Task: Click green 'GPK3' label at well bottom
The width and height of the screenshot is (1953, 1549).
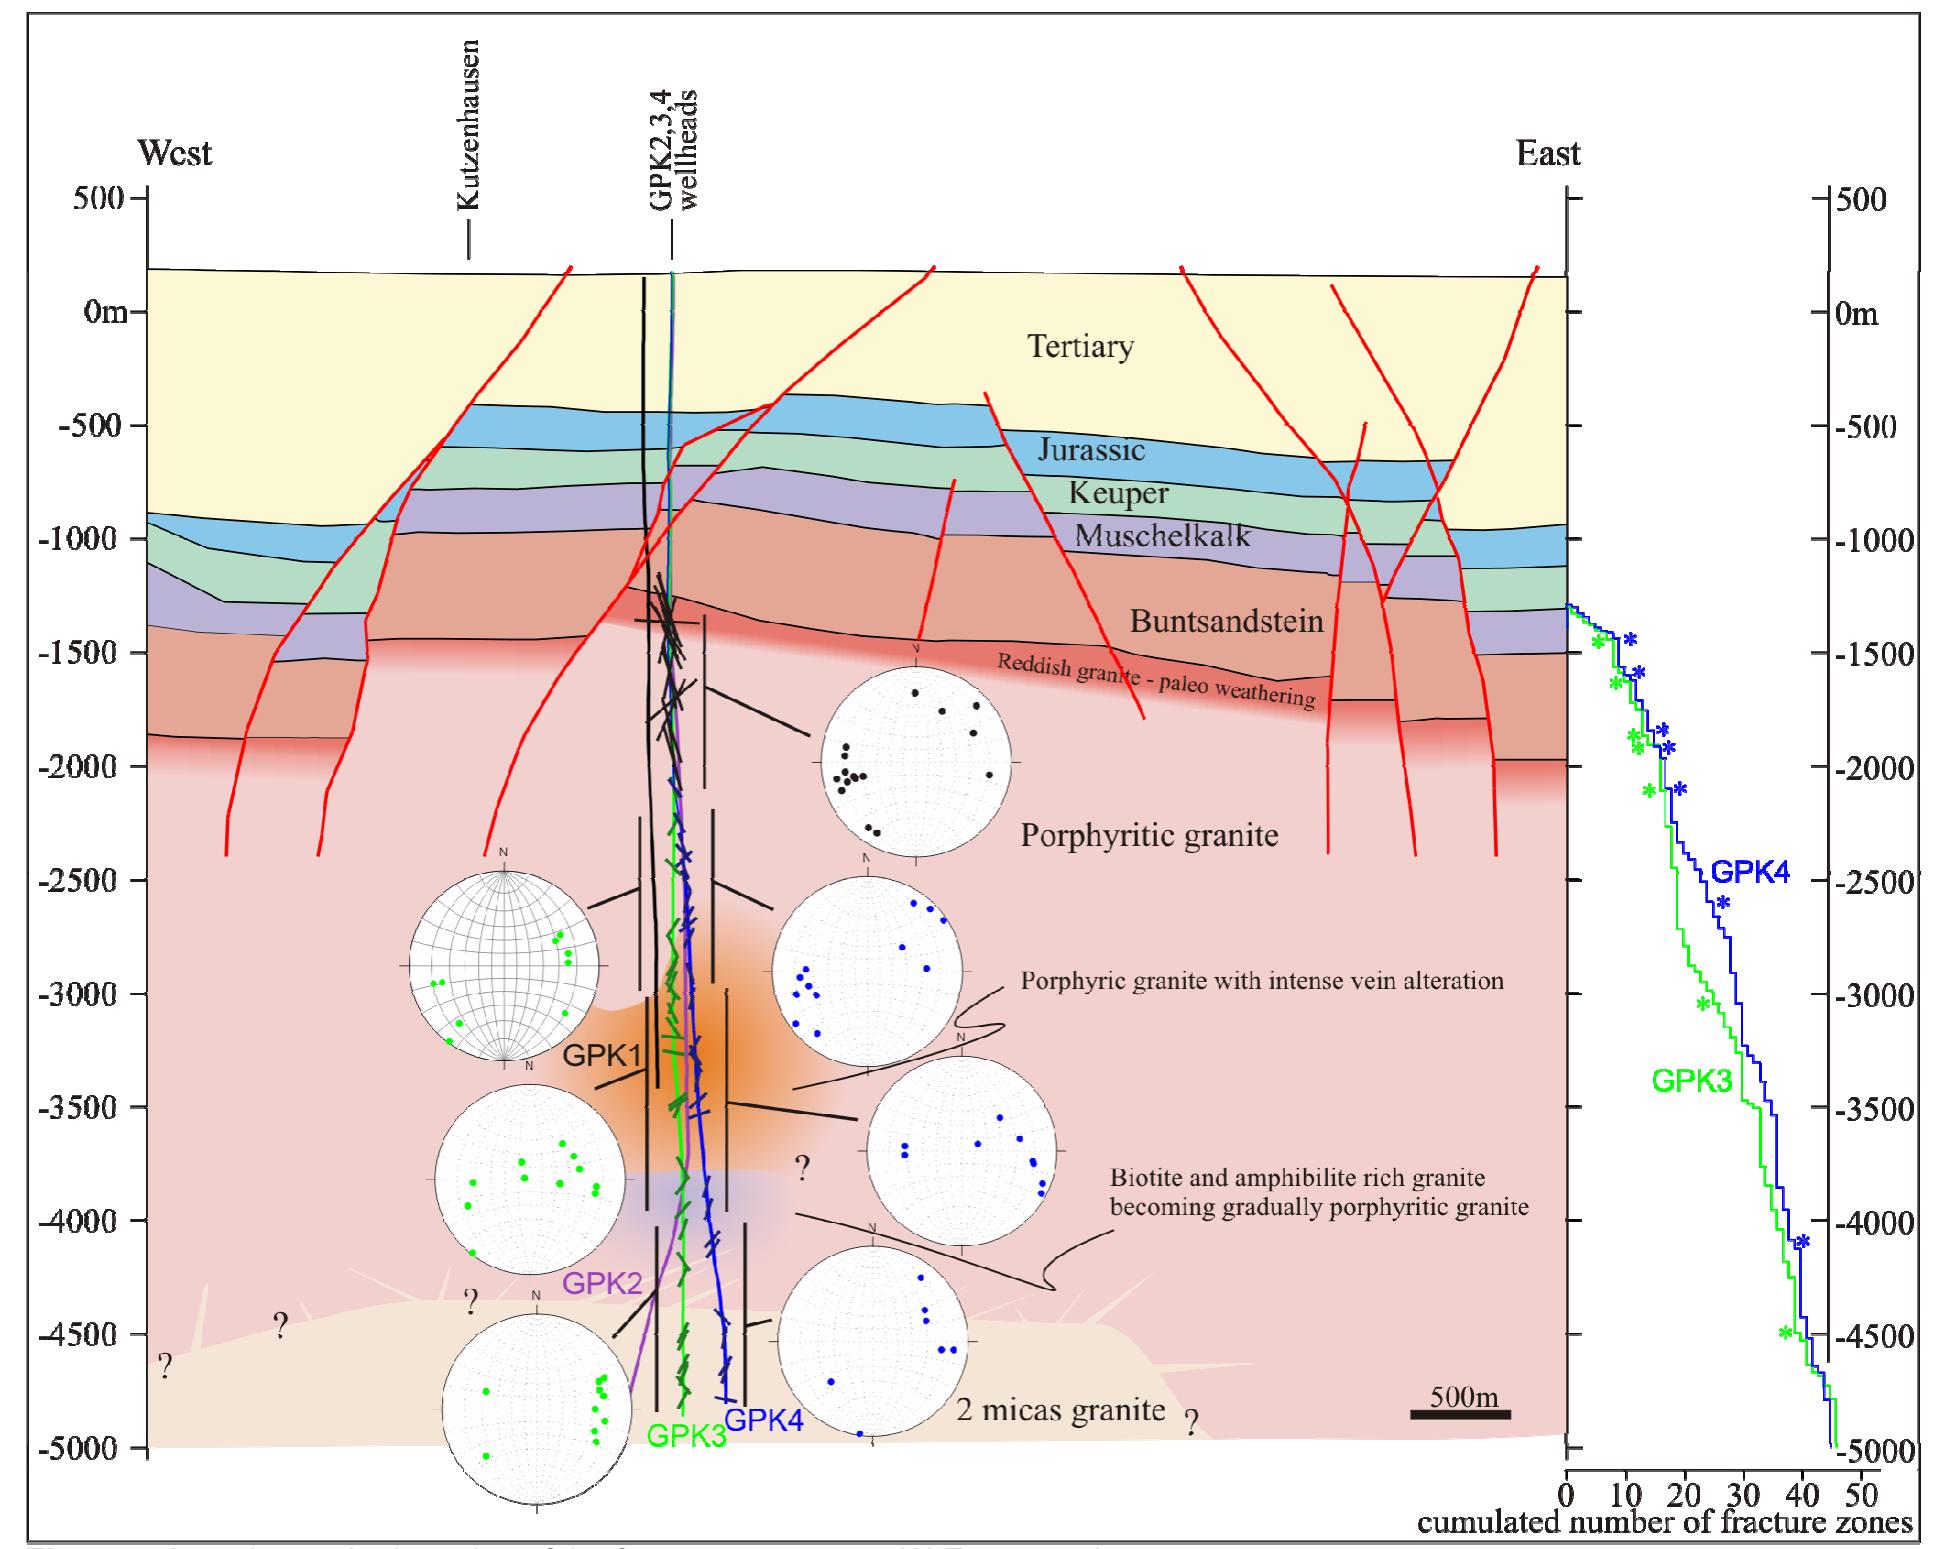Action: tap(686, 1436)
